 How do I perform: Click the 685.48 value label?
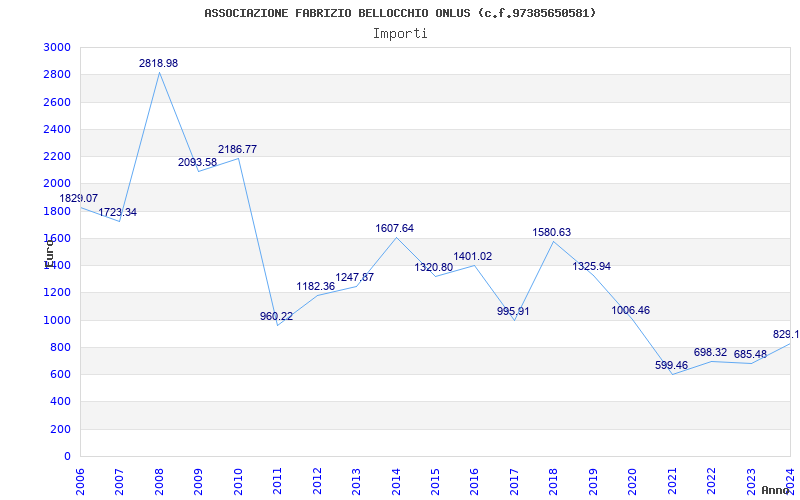tap(750, 354)
